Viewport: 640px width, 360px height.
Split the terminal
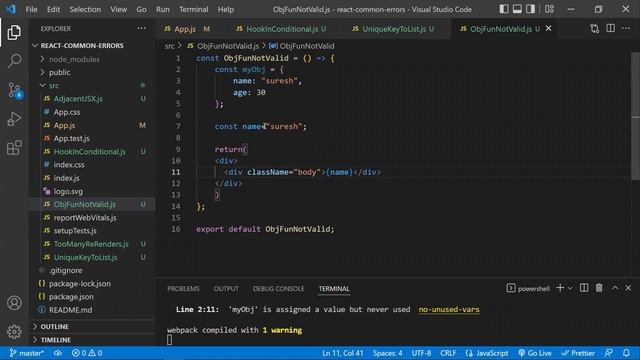coord(584,288)
